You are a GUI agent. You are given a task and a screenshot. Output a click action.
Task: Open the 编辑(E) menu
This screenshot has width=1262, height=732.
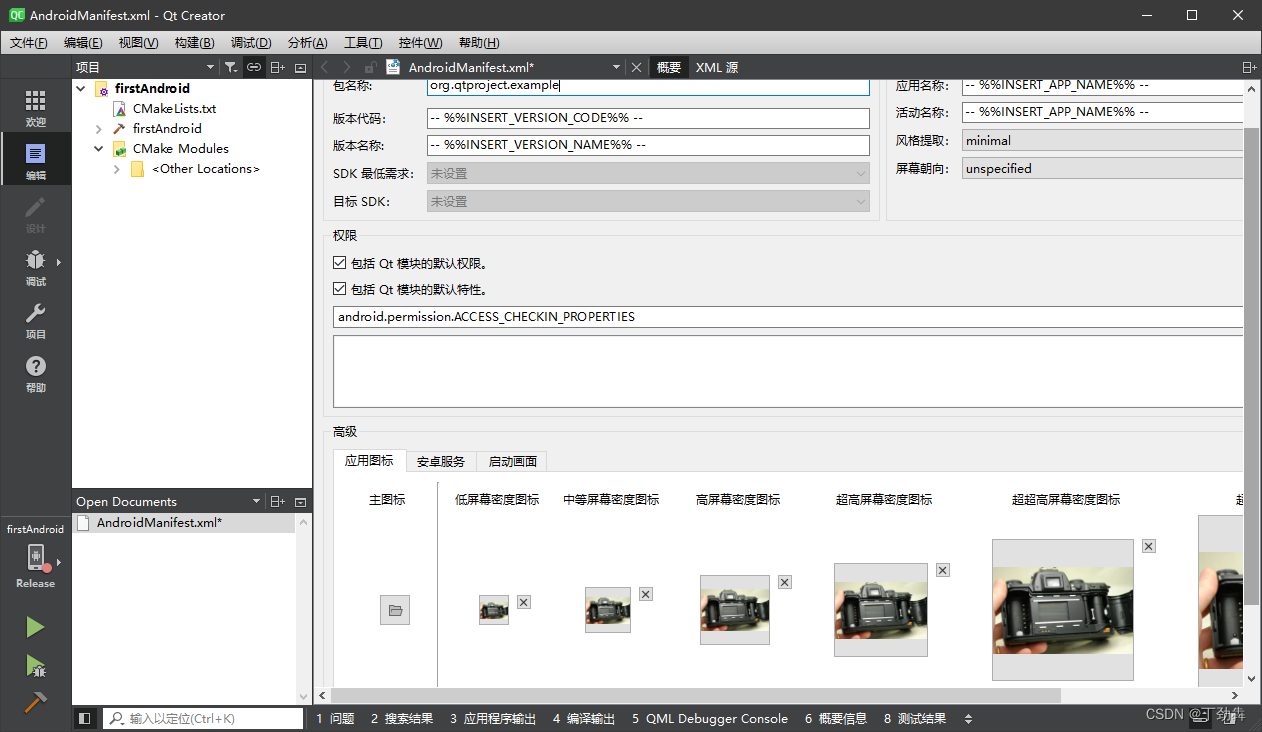tap(83, 42)
